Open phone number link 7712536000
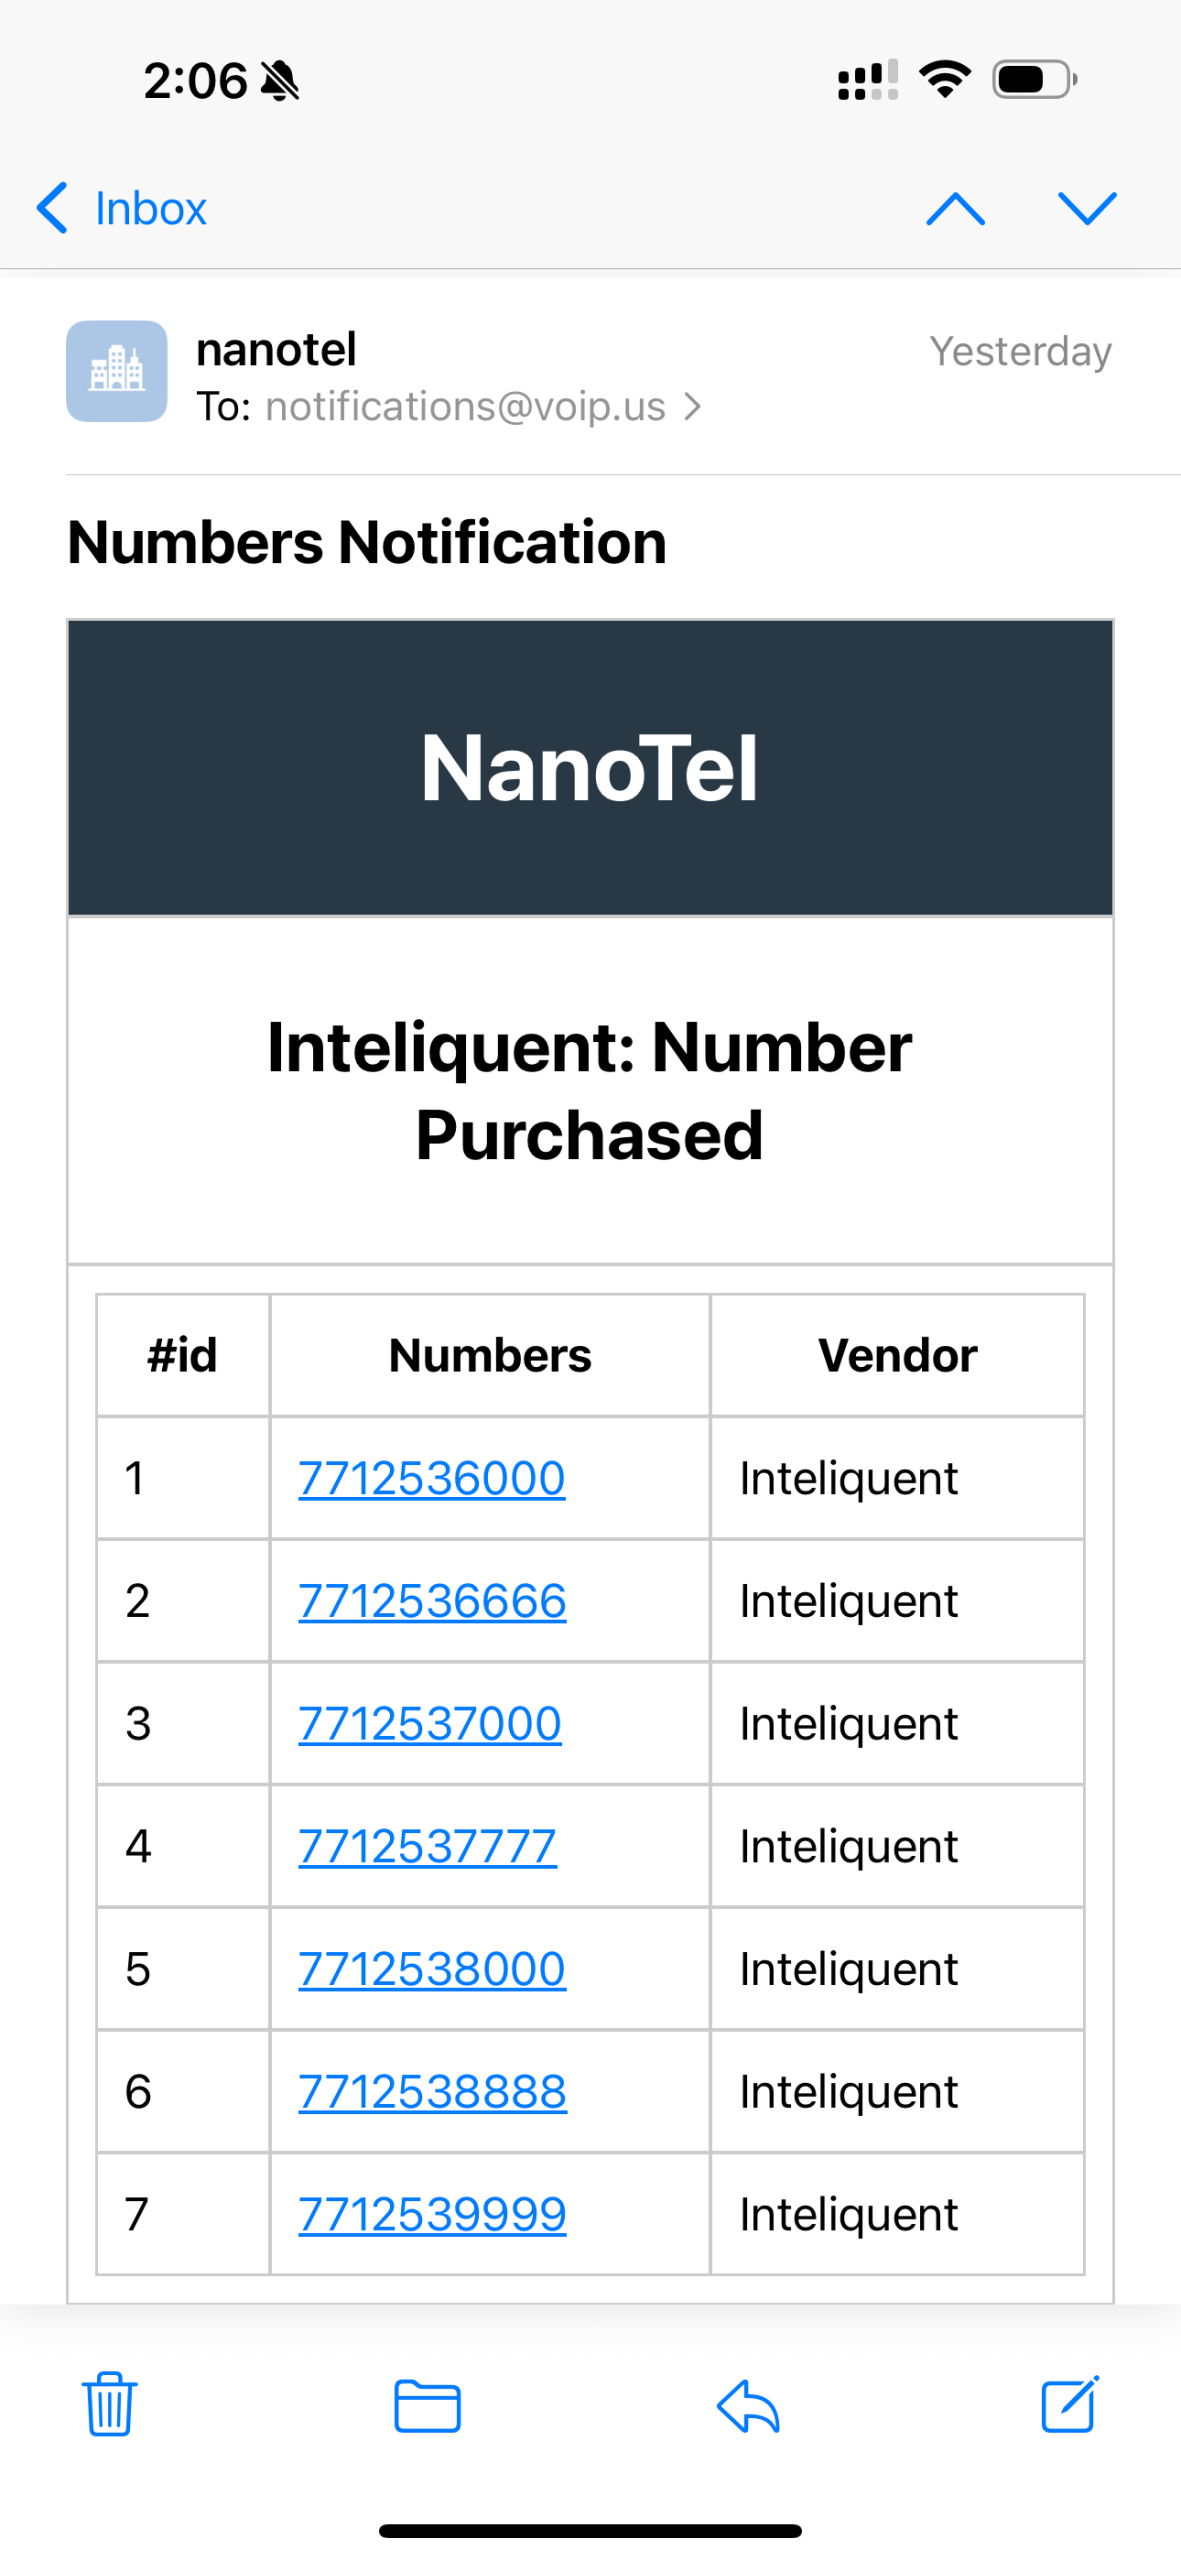1181x2560 pixels. (x=432, y=1477)
